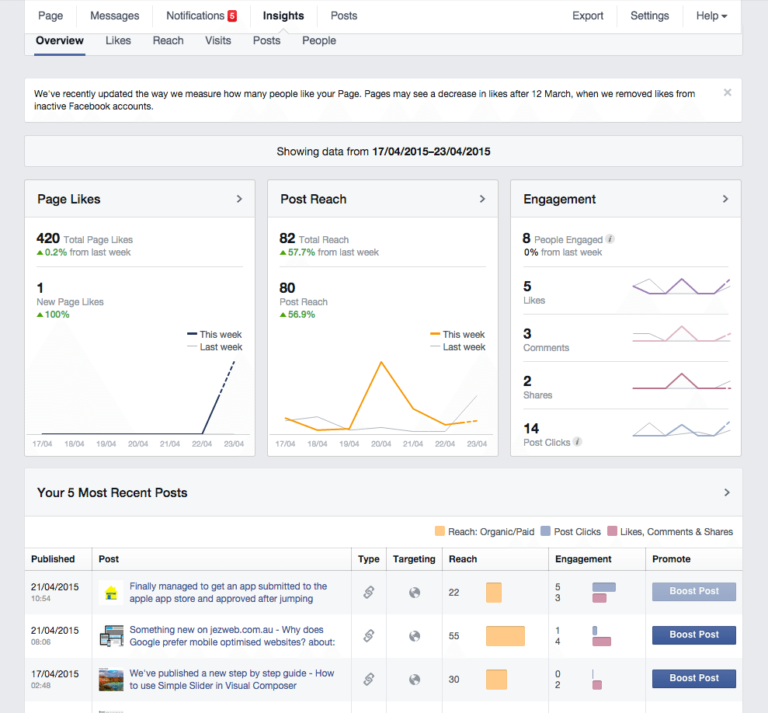Switch to the Visits sub-tab

pos(218,41)
